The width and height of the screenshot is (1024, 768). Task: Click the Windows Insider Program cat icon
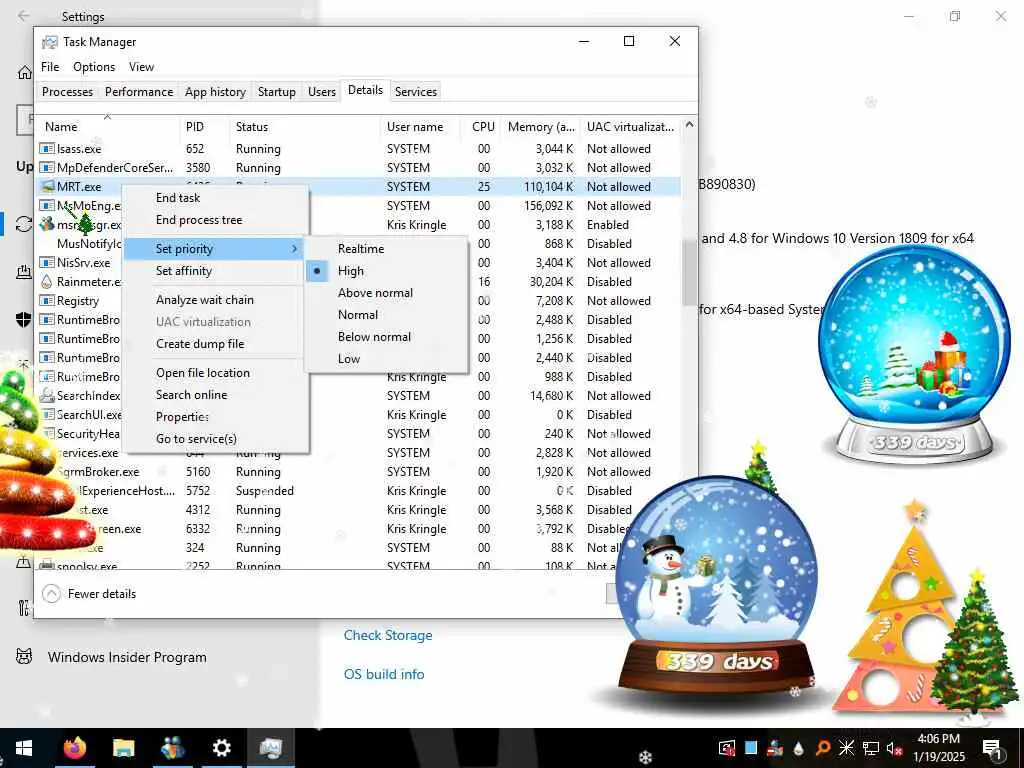[x=24, y=656]
